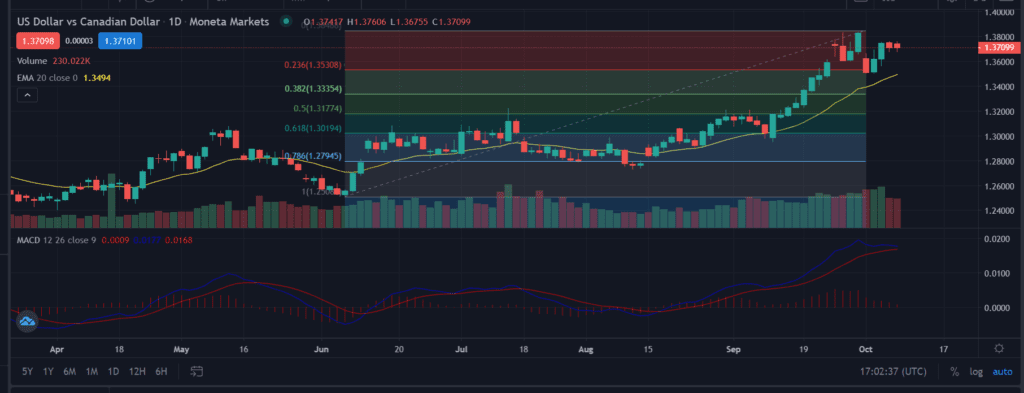Click the red sell price 1.37098 button

coord(37,41)
